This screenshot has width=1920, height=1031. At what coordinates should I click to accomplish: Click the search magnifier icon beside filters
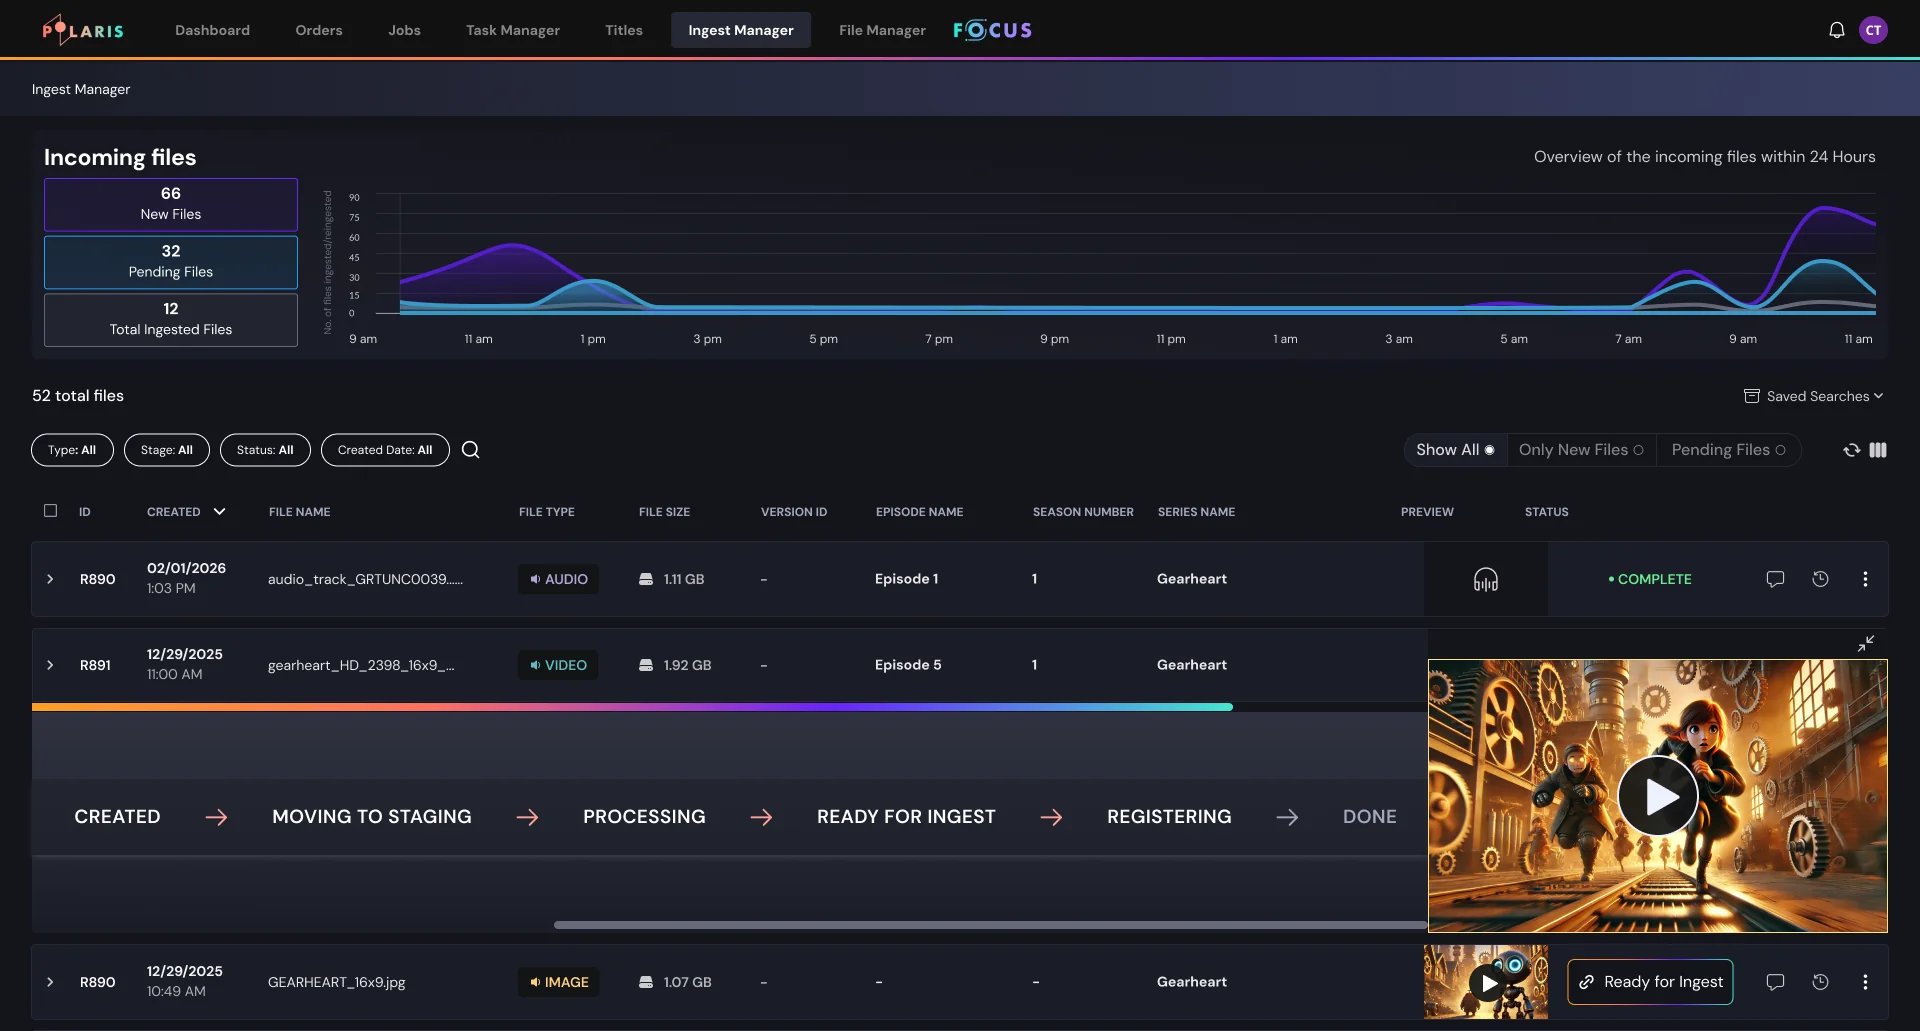470,450
